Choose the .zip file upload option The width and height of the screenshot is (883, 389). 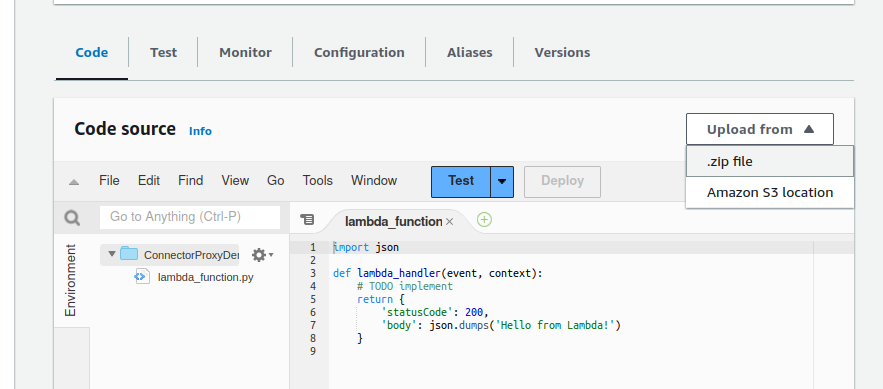coord(770,162)
